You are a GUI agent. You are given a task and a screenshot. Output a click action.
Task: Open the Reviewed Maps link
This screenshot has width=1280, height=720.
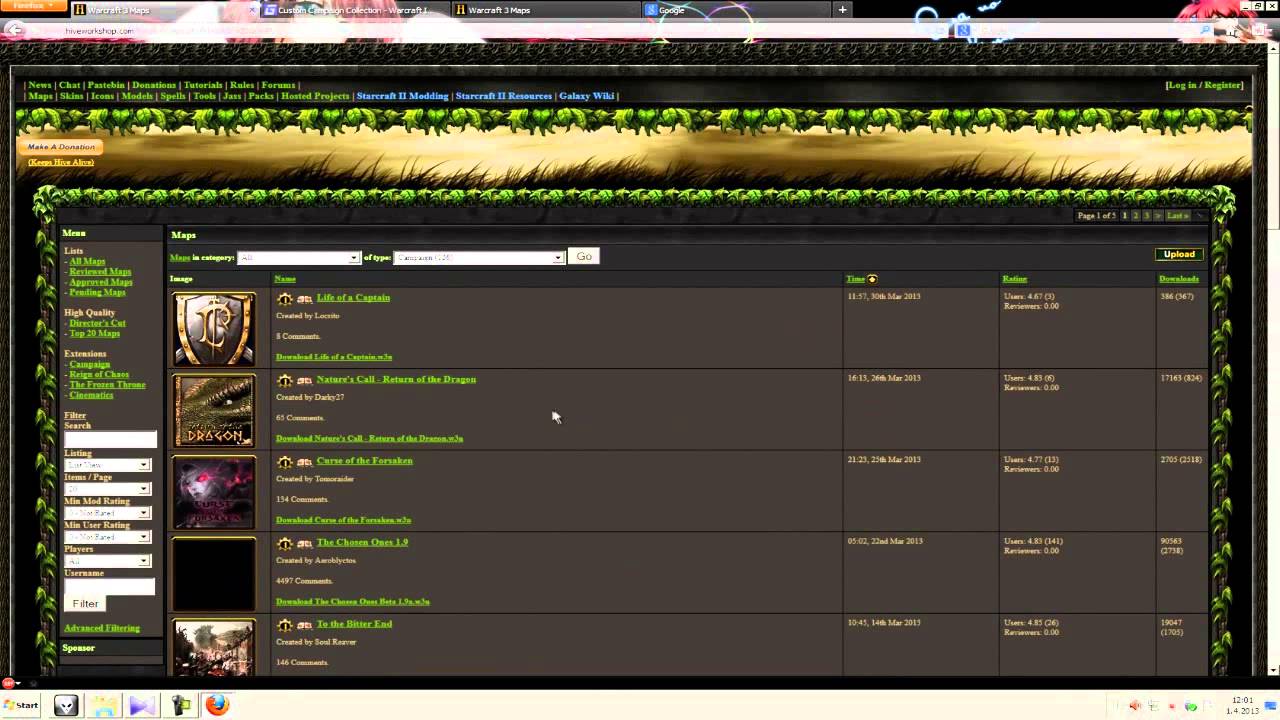[100, 271]
